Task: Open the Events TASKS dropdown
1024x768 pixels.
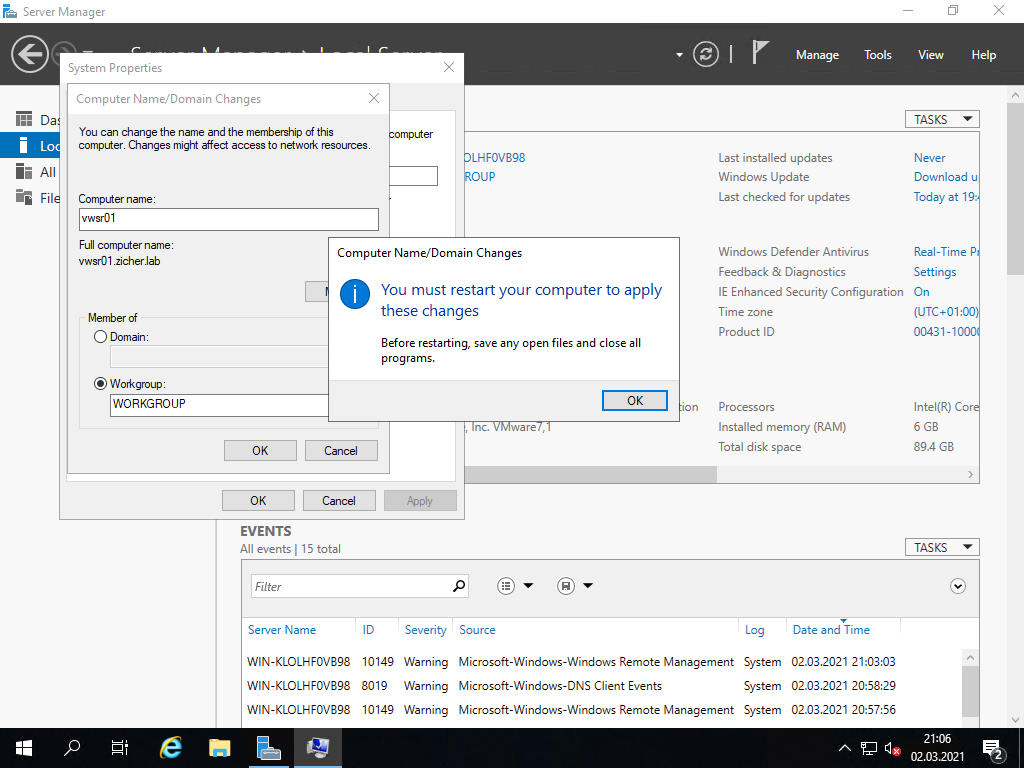Action: [942, 547]
